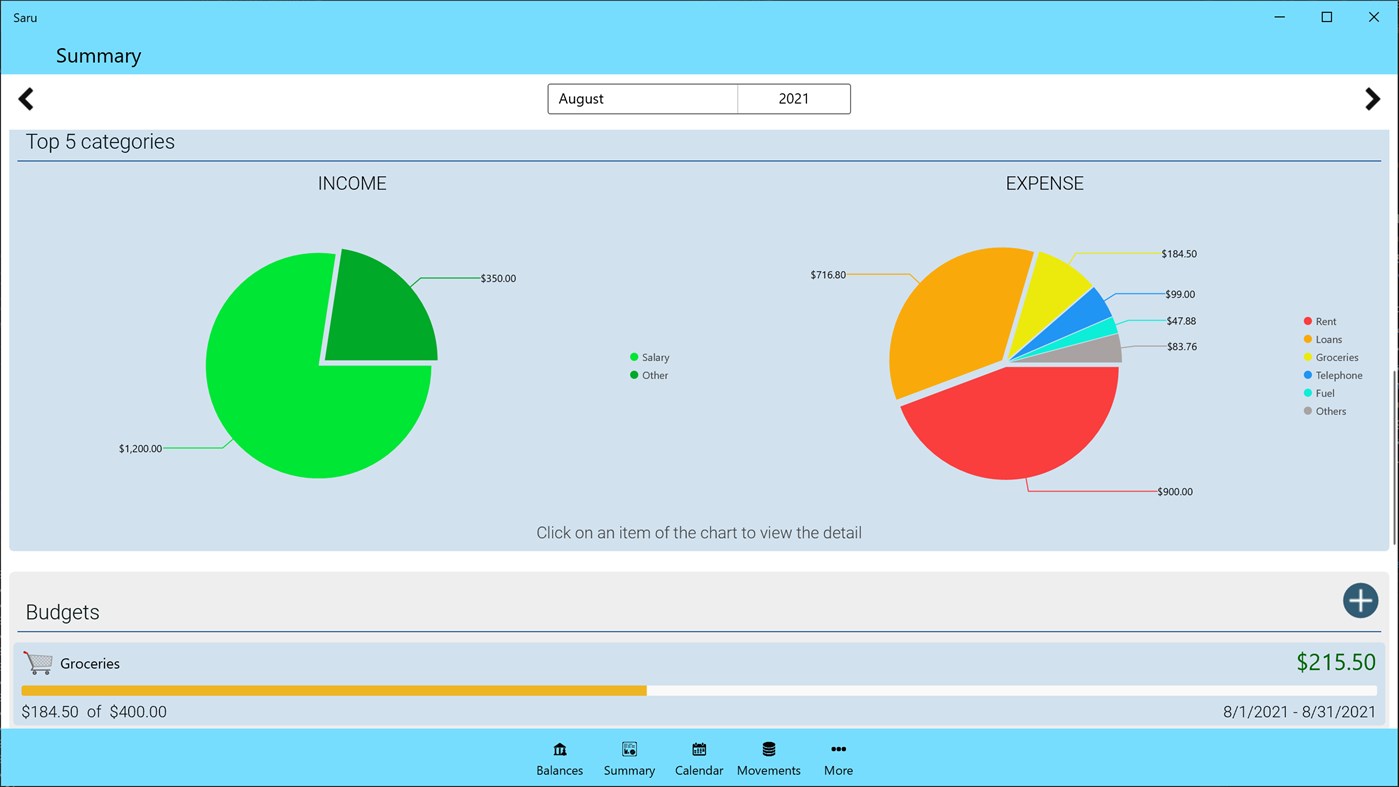The image size is (1399, 787).
Task: Toggle the Fuel legend entry
Action: tap(1320, 393)
